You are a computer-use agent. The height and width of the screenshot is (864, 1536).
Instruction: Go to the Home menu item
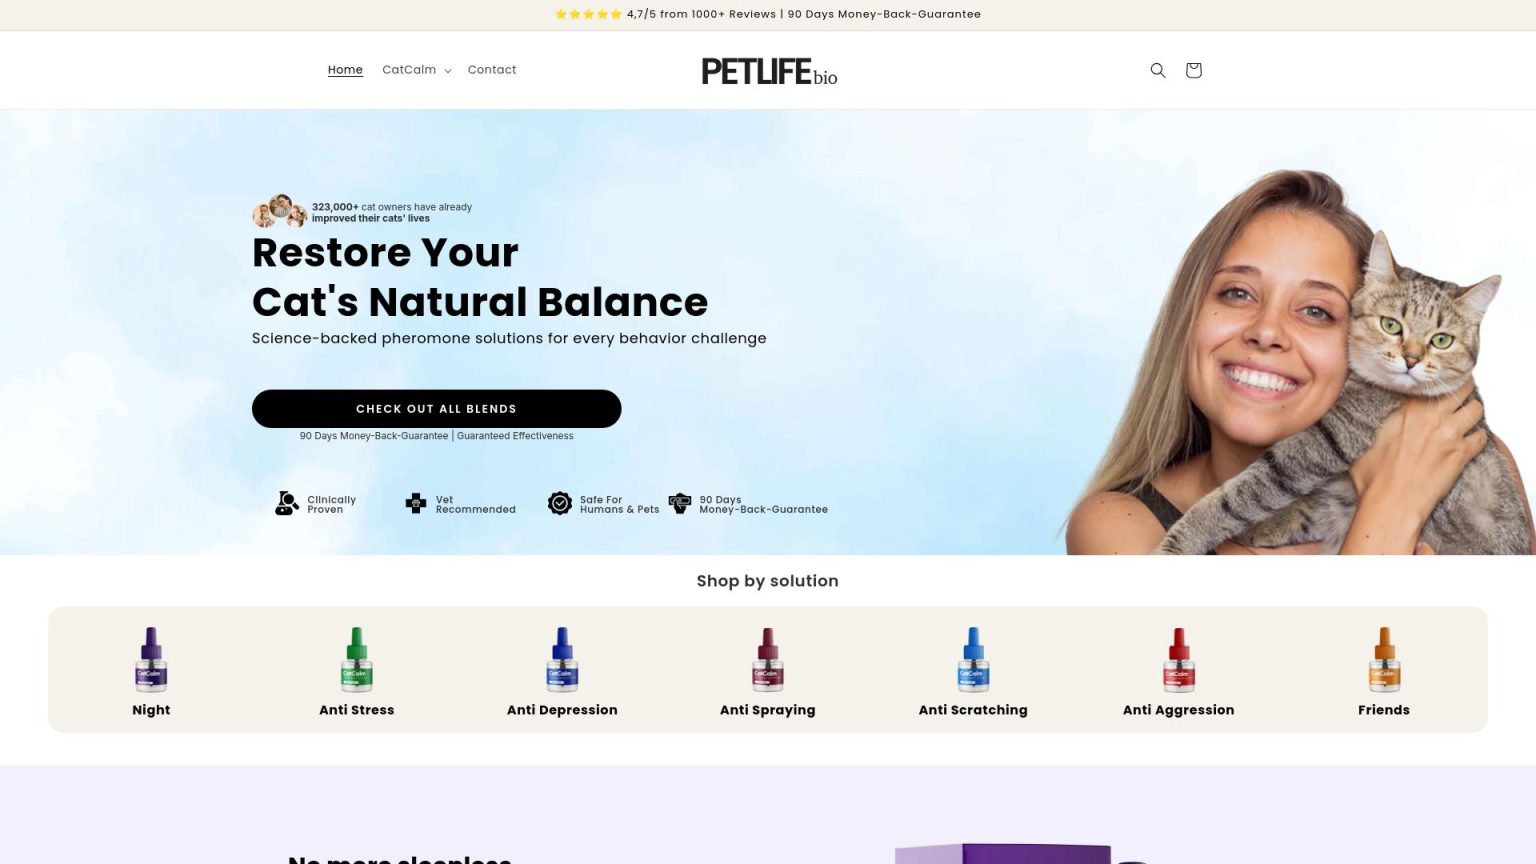(345, 70)
